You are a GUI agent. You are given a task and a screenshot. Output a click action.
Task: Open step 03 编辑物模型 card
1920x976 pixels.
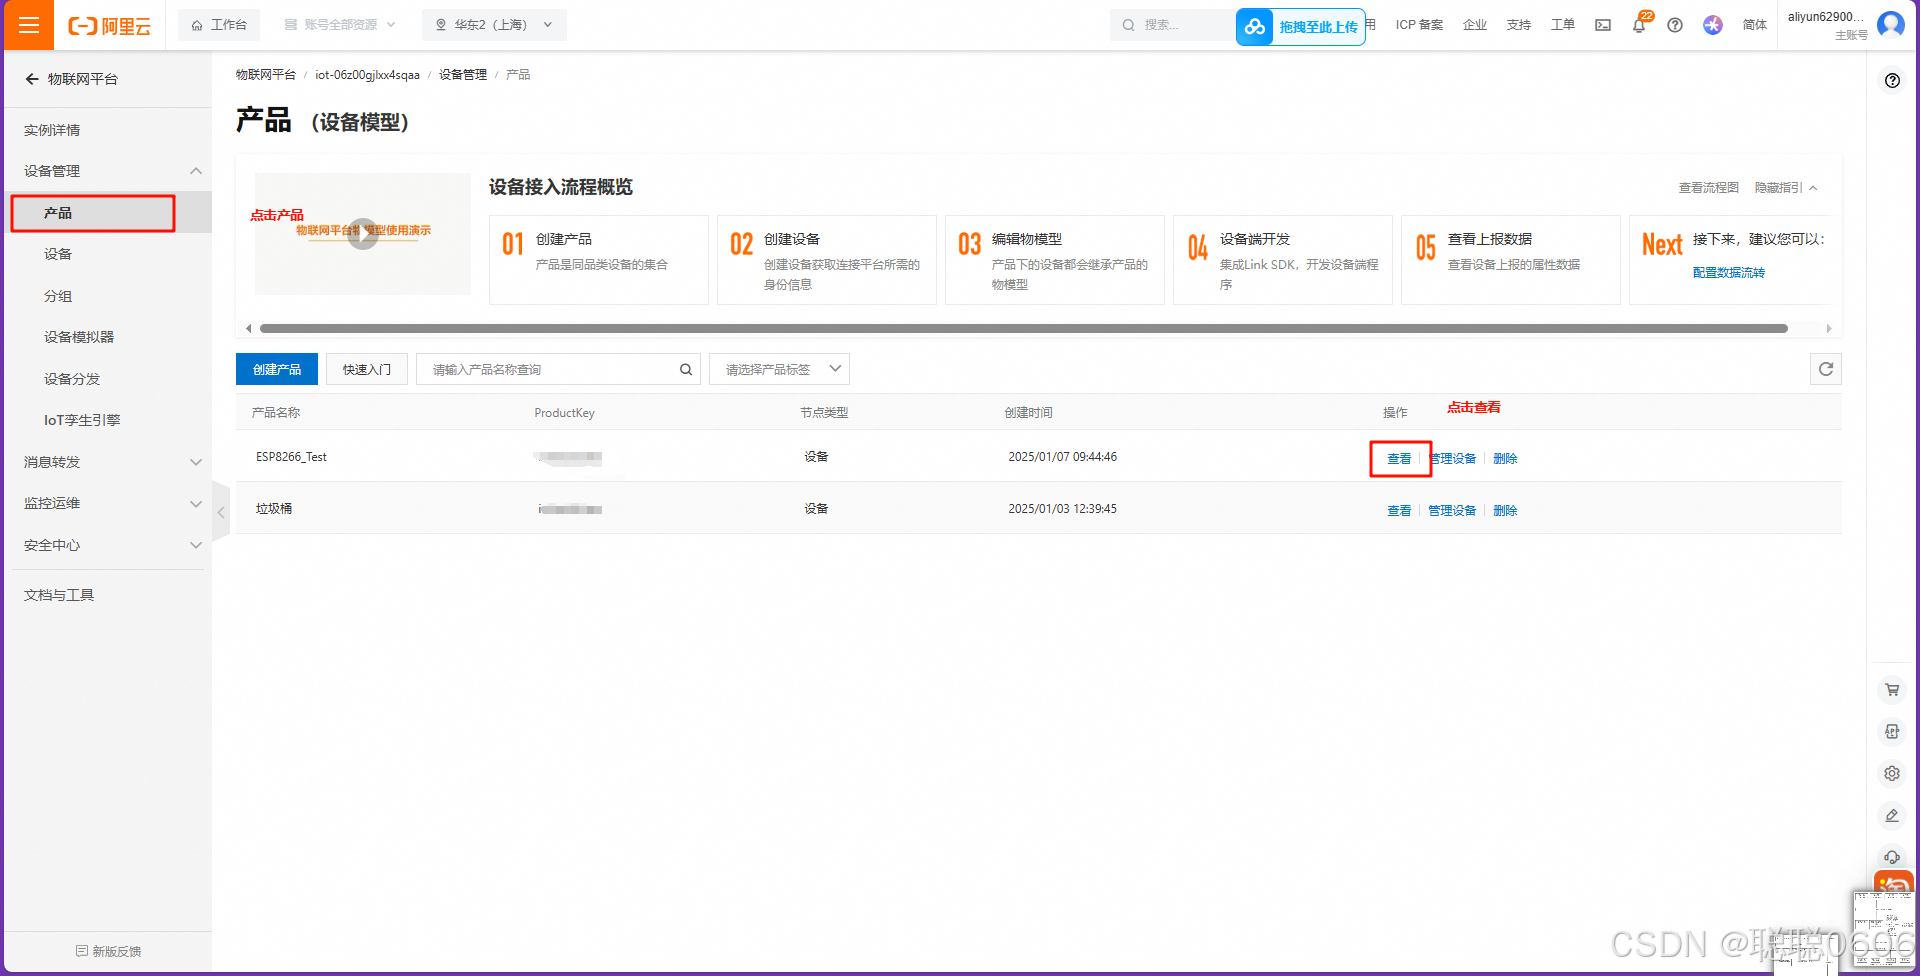(x=1055, y=260)
